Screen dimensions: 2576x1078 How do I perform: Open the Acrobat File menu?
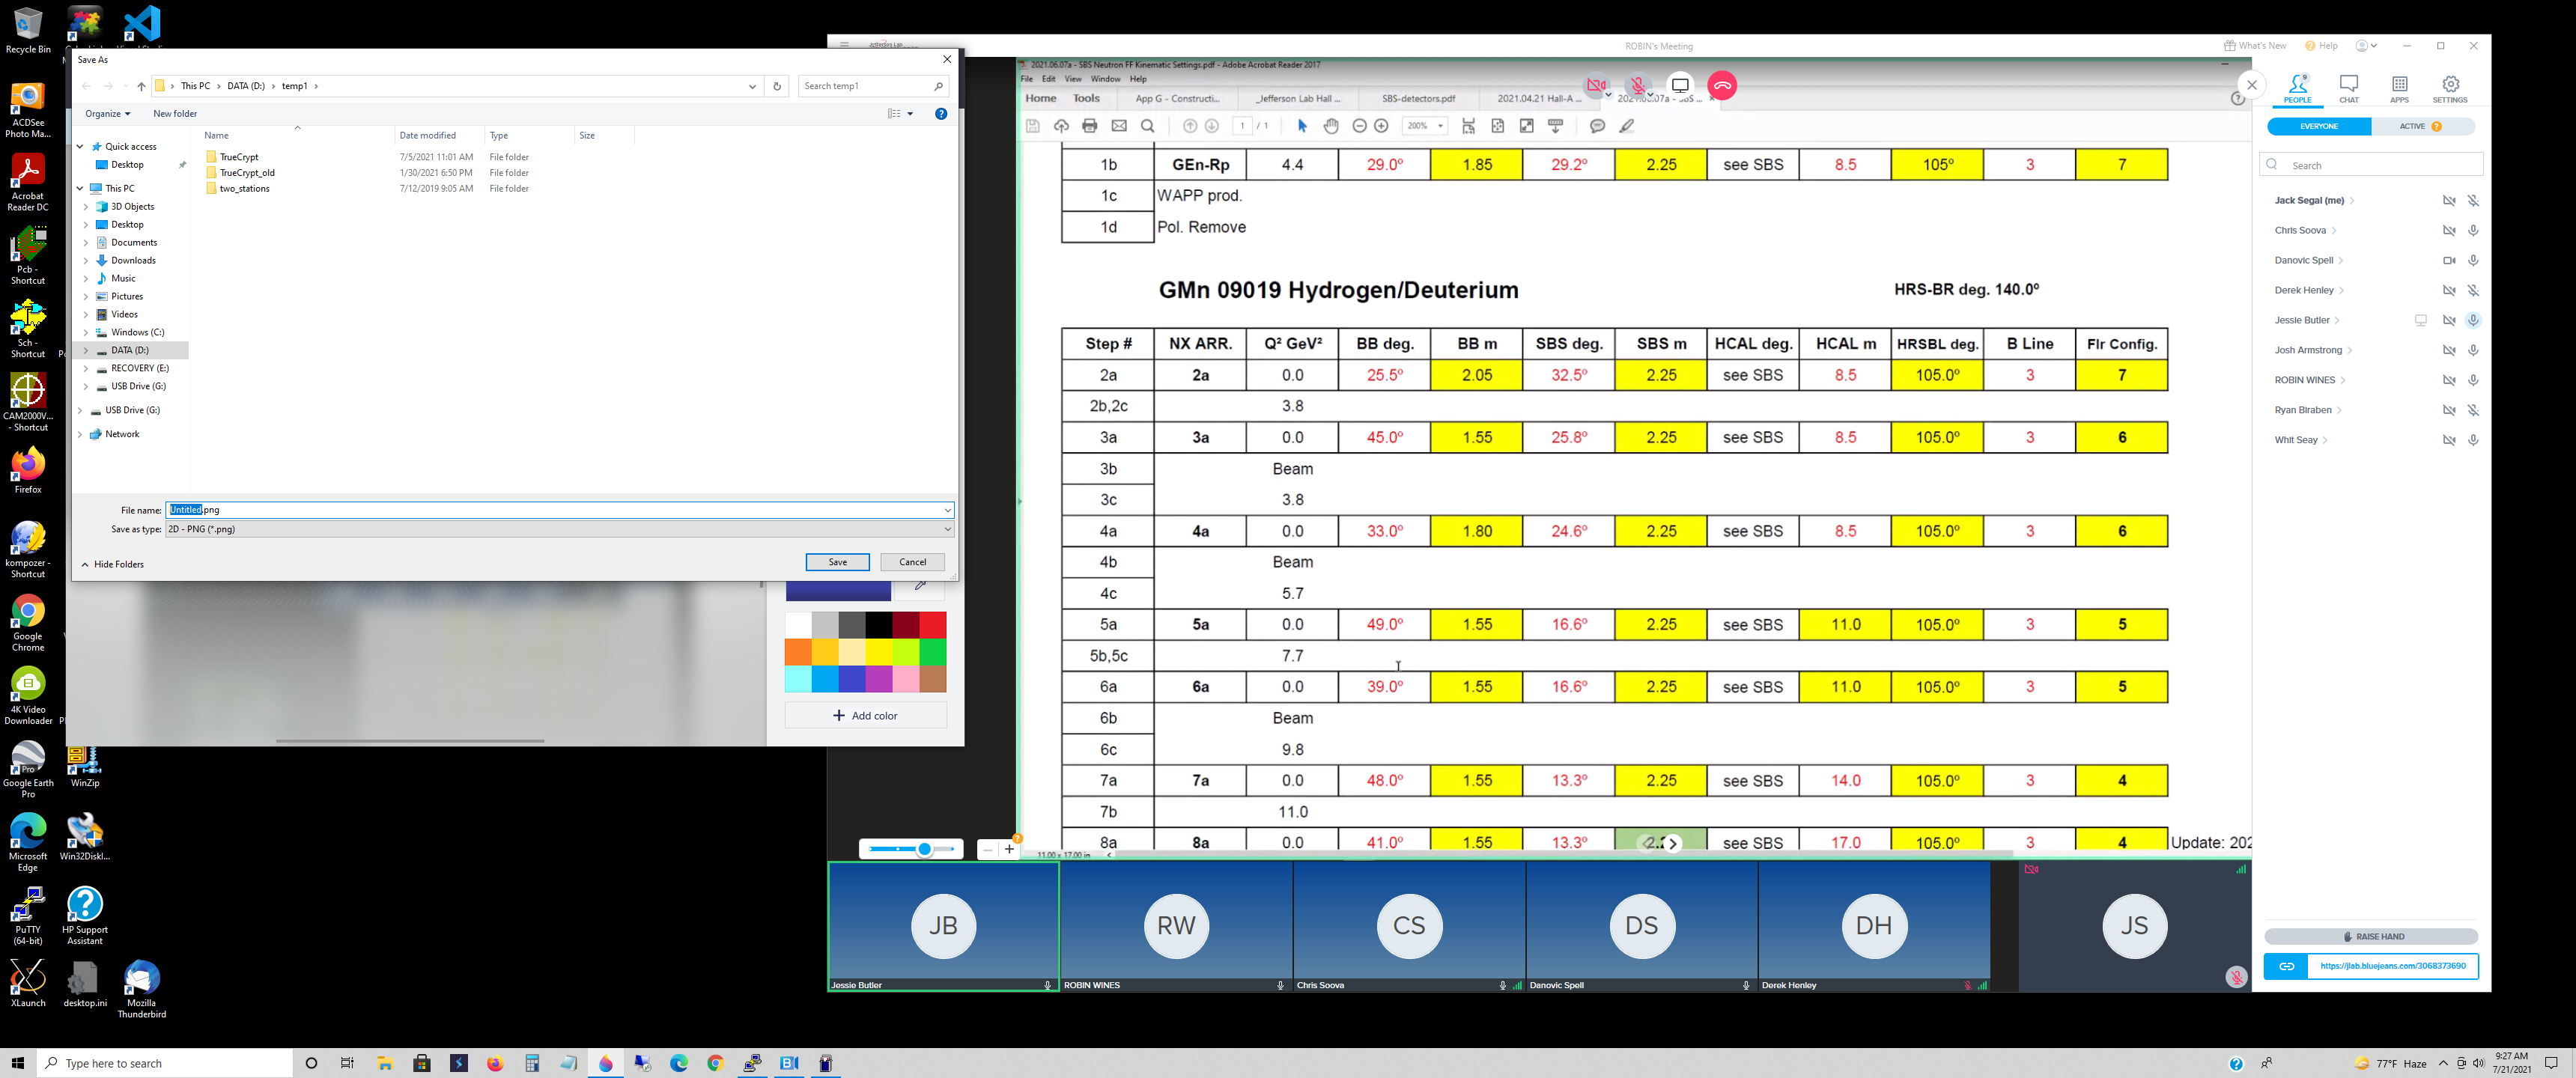tap(1026, 79)
